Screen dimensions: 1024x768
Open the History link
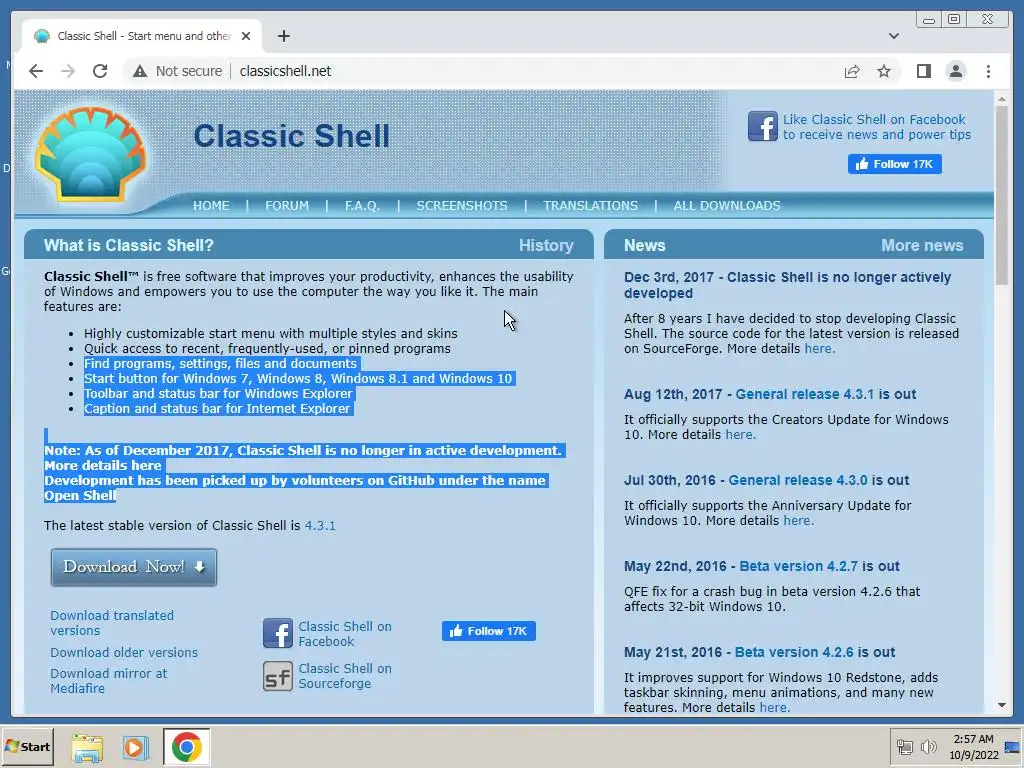click(546, 246)
